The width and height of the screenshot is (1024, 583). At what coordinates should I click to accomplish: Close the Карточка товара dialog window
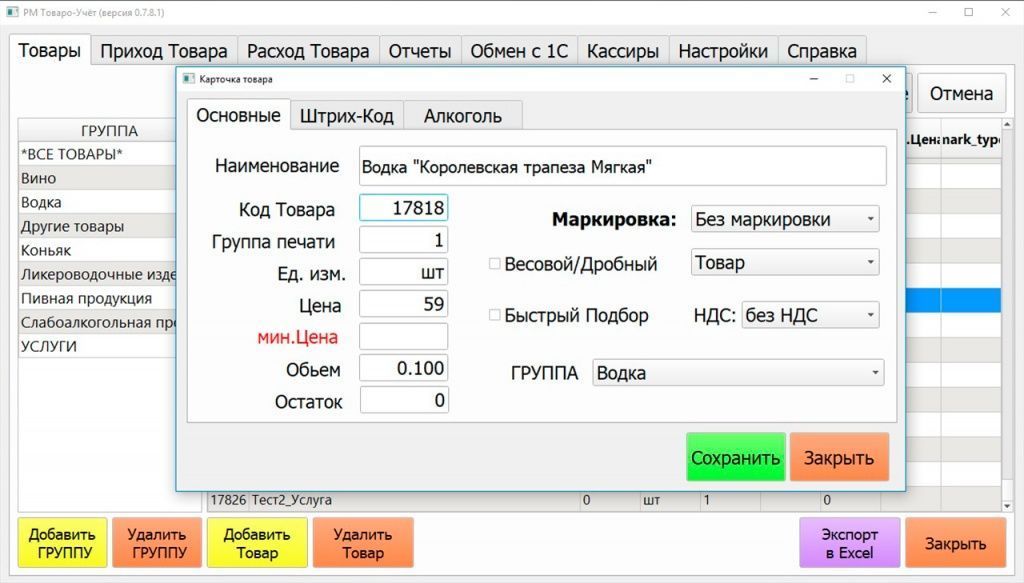(886, 78)
